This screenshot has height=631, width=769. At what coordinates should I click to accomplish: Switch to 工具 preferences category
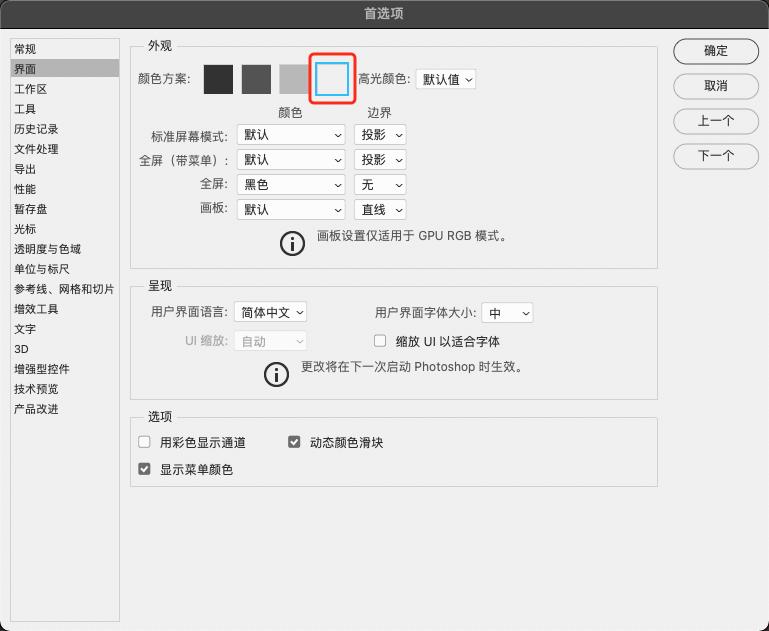pos(65,109)
